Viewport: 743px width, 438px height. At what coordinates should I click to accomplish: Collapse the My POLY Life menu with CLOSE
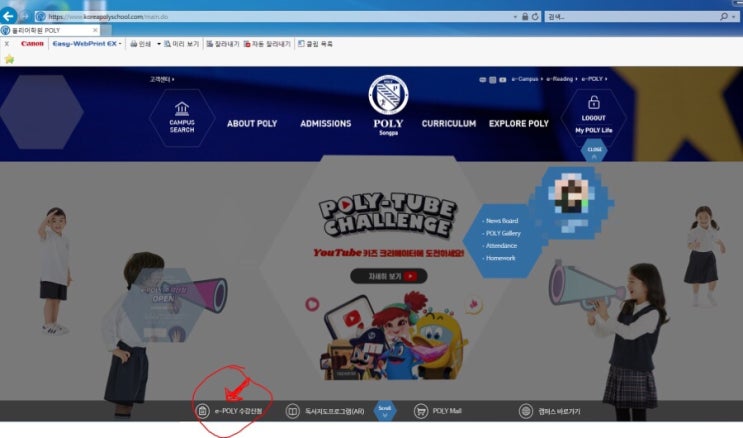594,149
